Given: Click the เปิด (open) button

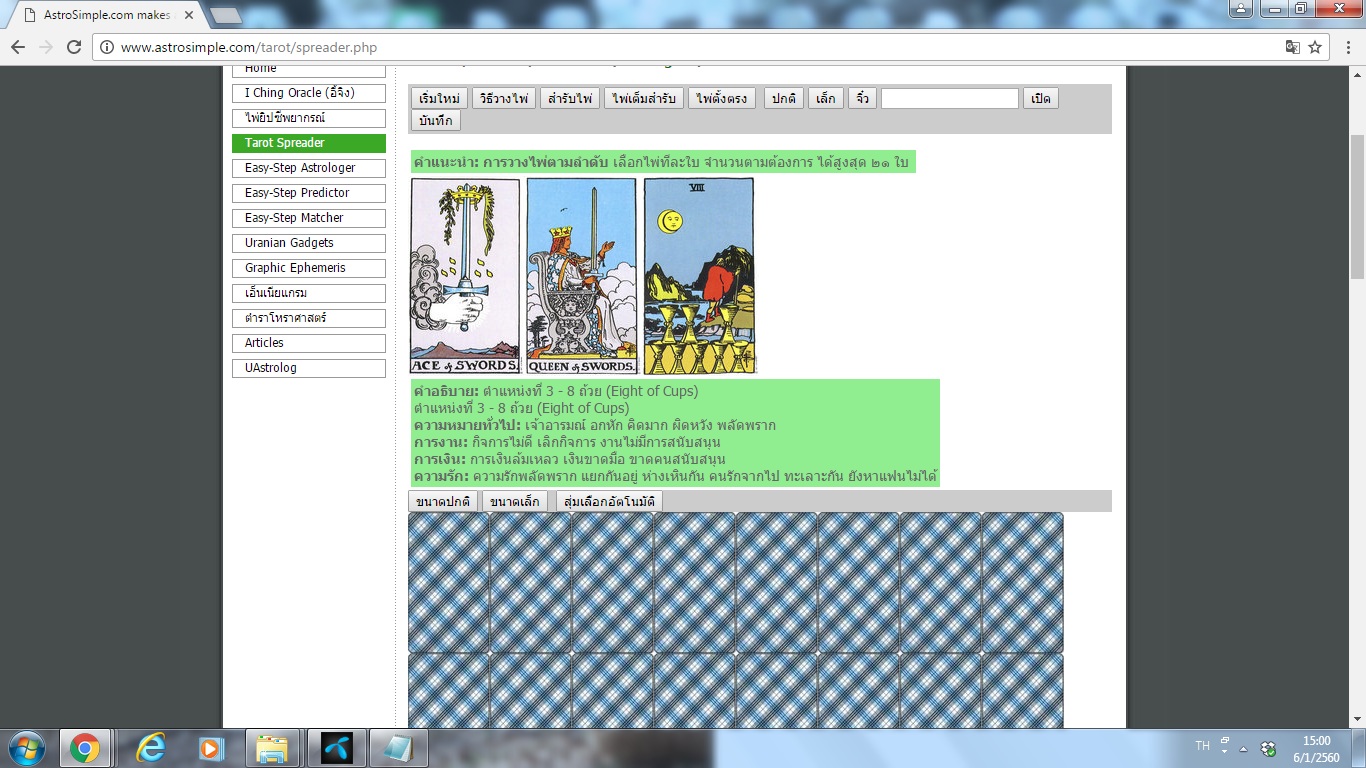Looking at the screenshot, I should [1041, 98].
